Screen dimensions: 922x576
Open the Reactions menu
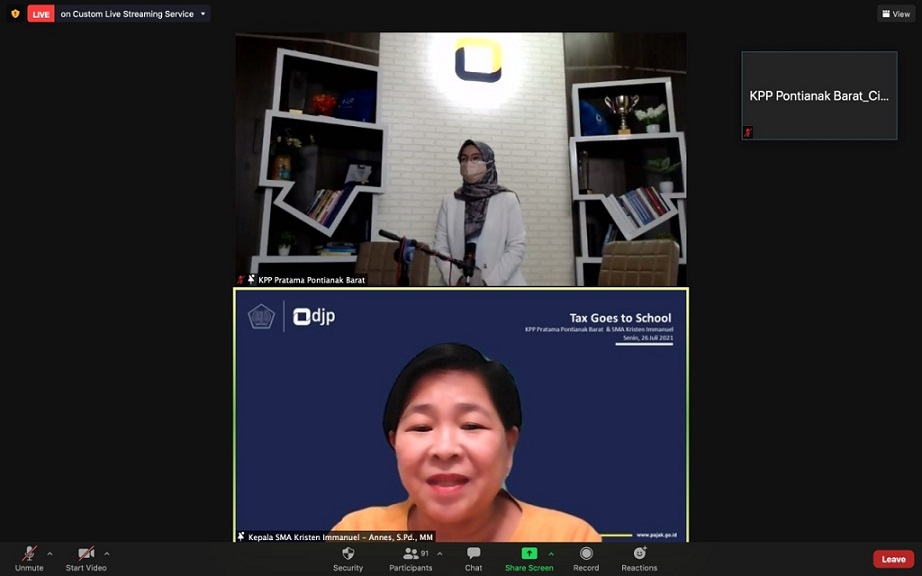pyautogui.click(x=639, y=554)
